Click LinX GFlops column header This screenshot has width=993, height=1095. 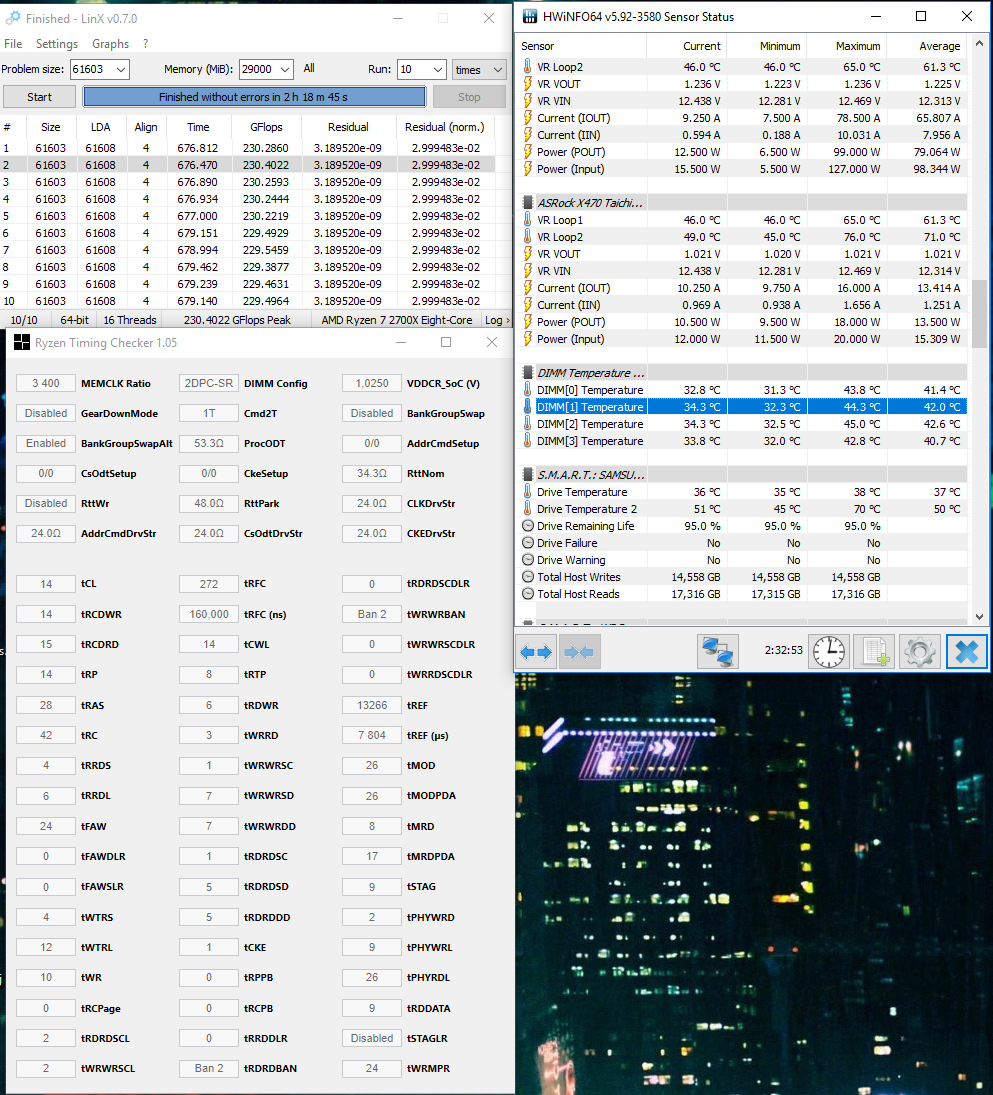pyautogui.click(x=266, y=127)
